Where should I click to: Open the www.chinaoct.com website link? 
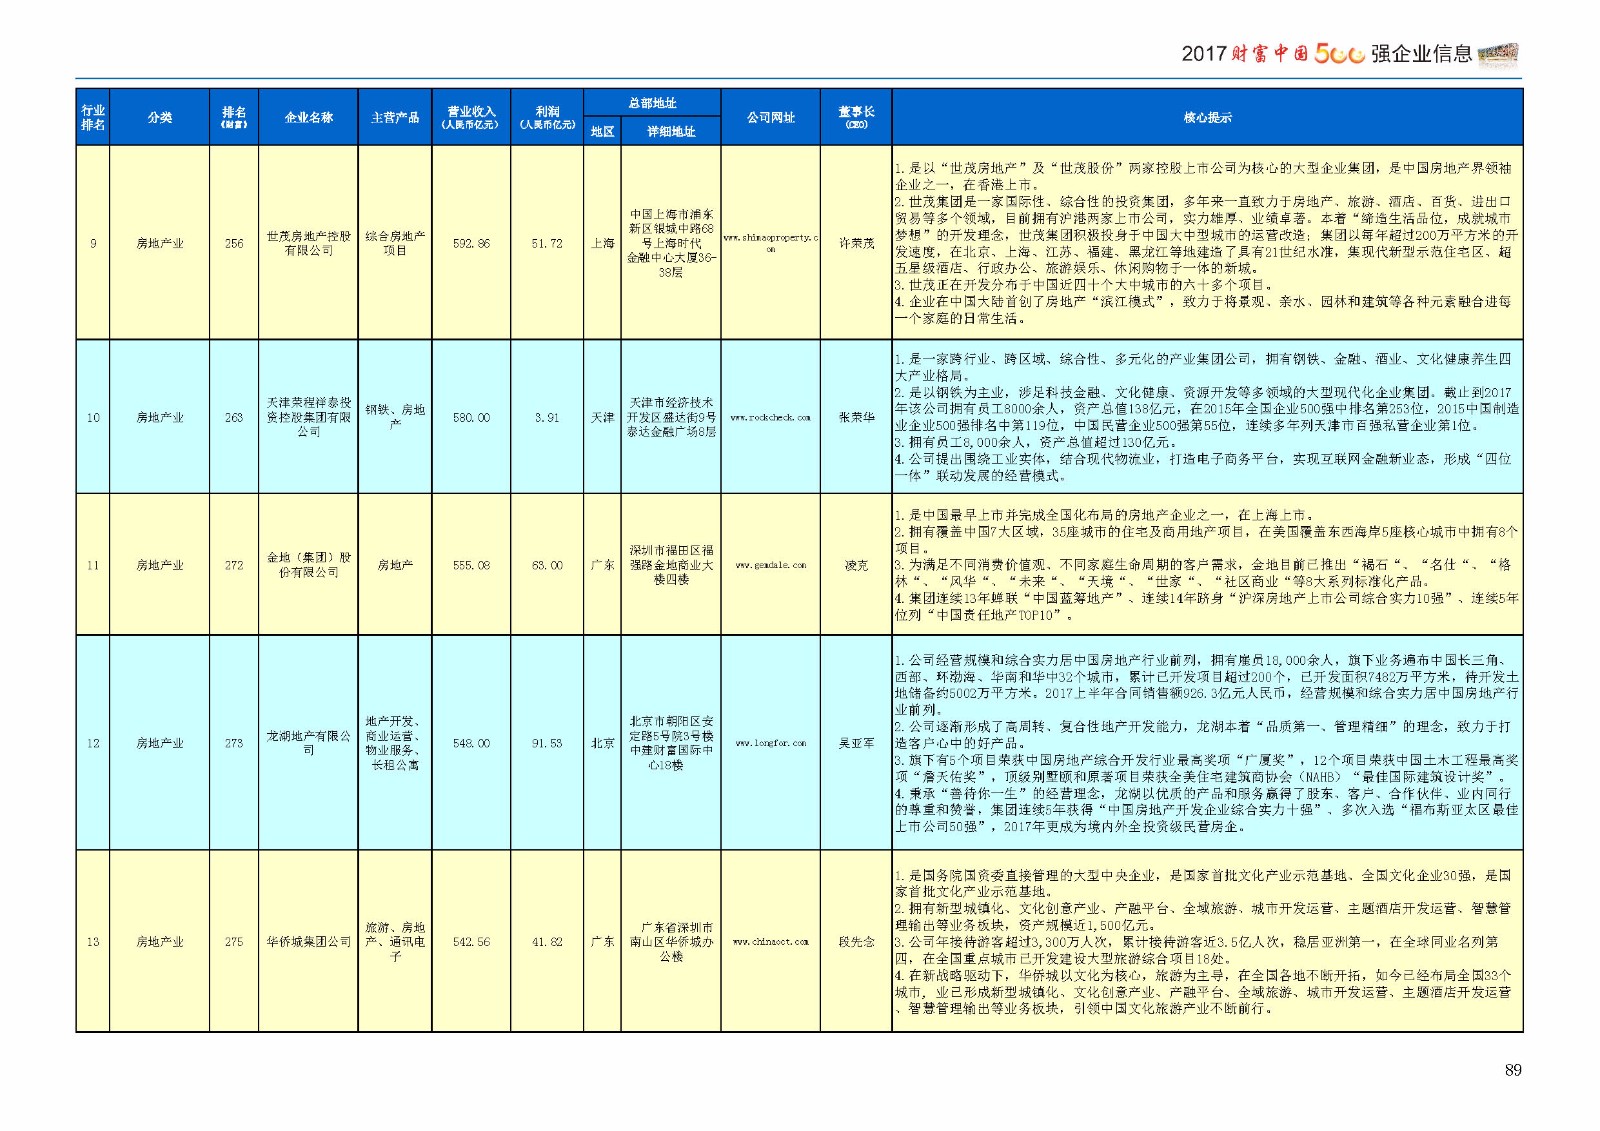coord(770,942)
